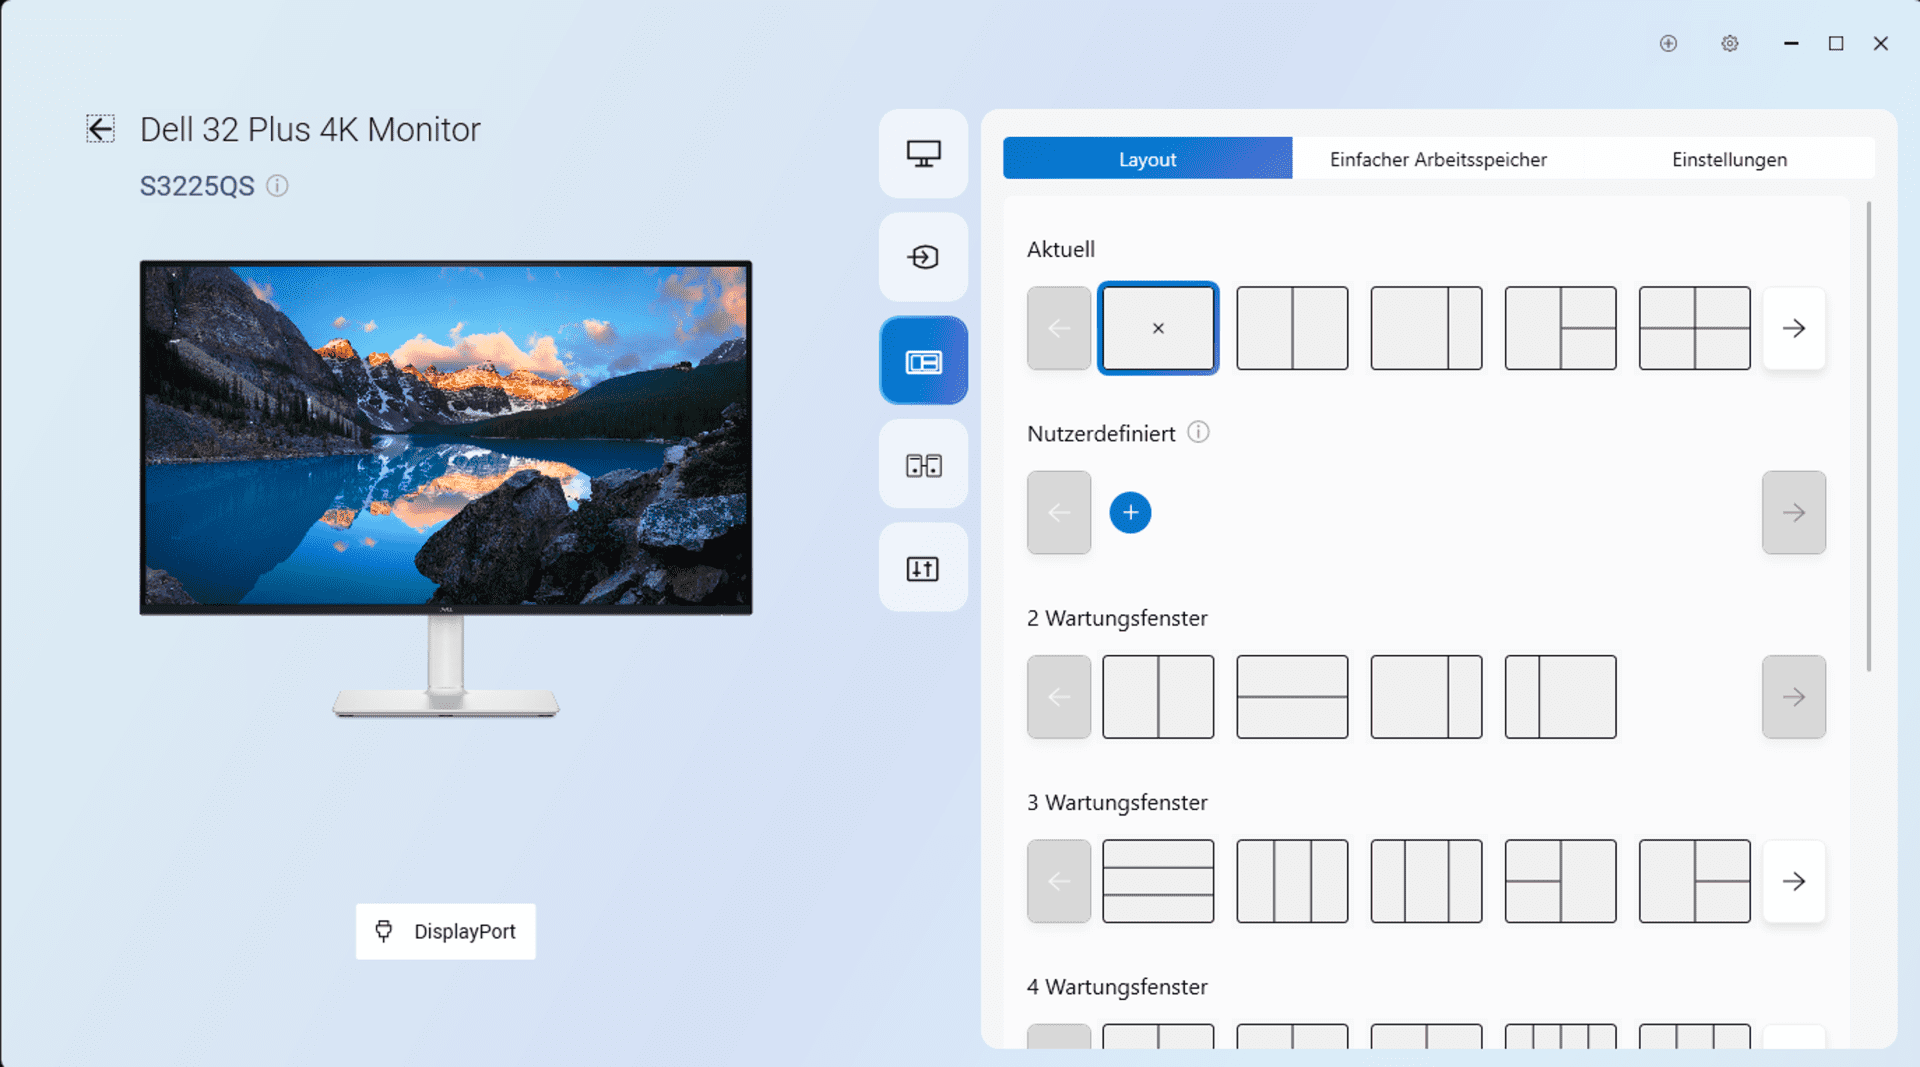The width and height of the screenshot is (1920, 1067).
Task: Open the display sidebar panel
Action: (x=923, y=154)
